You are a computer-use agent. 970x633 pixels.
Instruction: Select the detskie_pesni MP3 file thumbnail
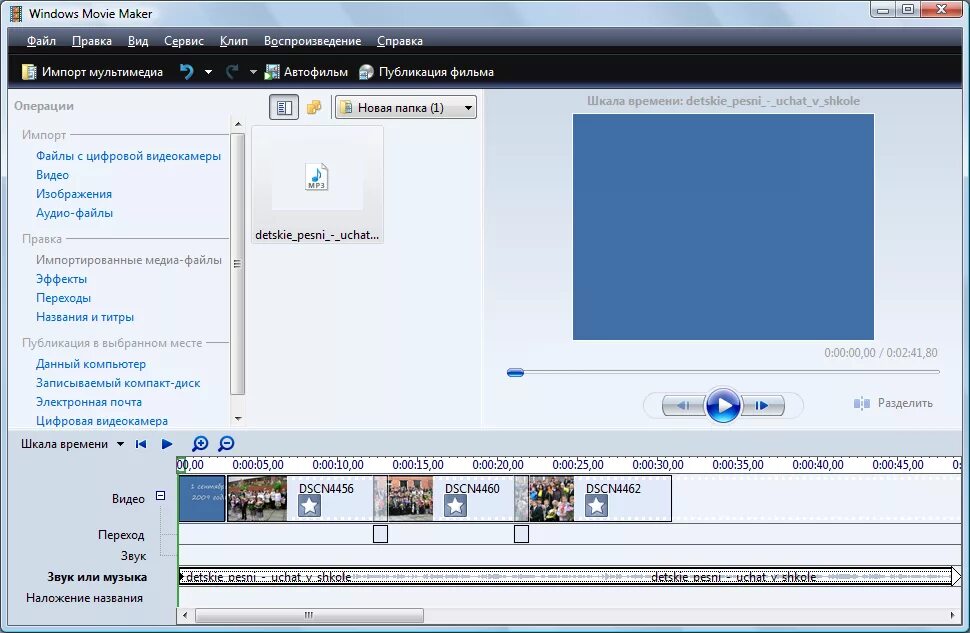coord(317,184)
